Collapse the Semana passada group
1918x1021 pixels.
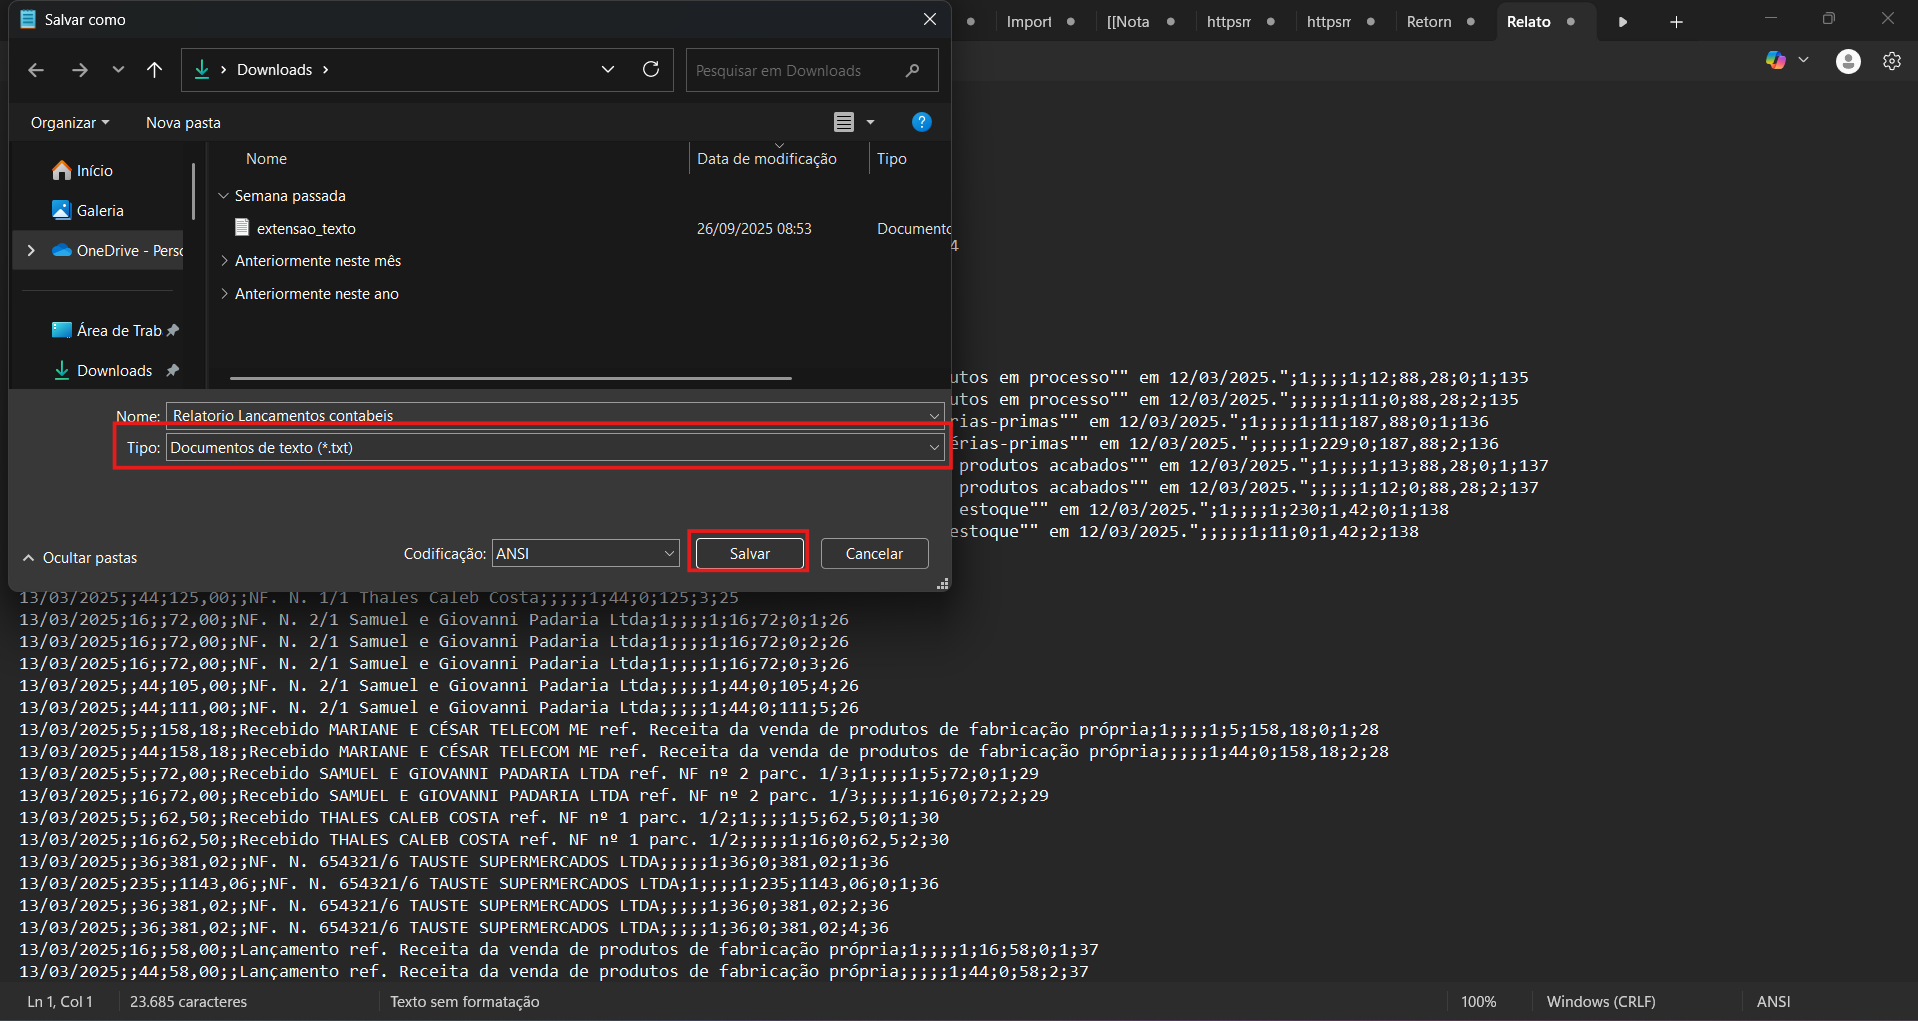coord(224,196)
